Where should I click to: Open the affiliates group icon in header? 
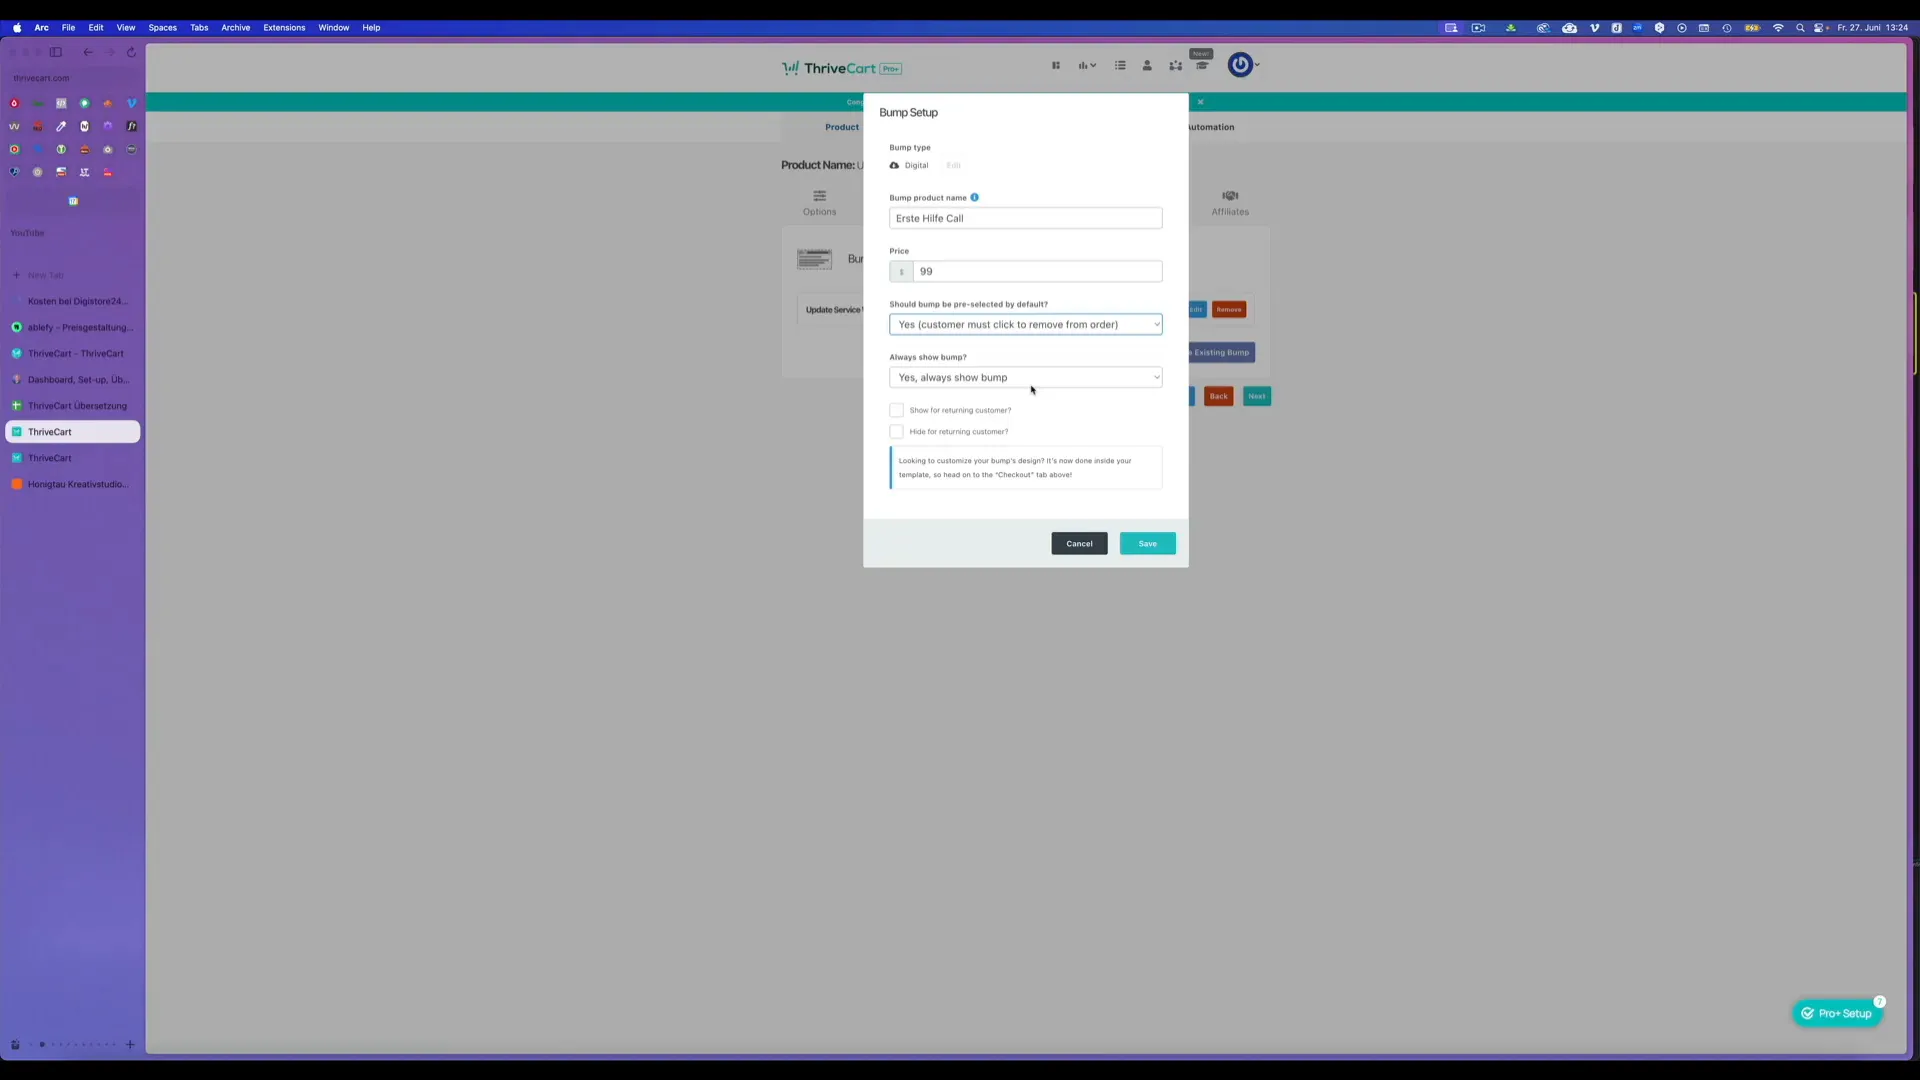click(1175, 66)
